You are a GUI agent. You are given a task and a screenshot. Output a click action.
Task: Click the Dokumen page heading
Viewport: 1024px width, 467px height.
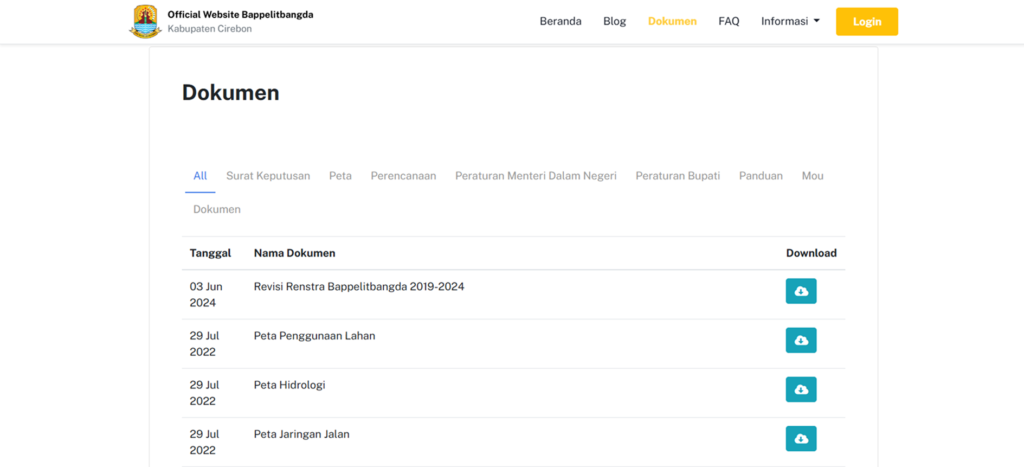pyautogui.click(x=231, y=93)
